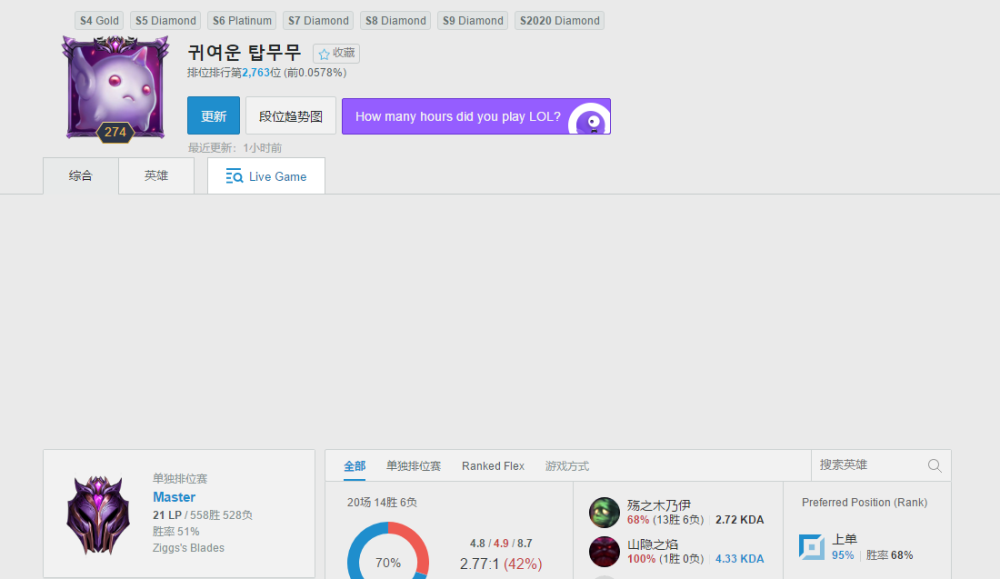Image resolution: width=1000 pixels, height=579 pixels.
Task: Click the 2.72 KDA value
Action: tap(740, 520)
